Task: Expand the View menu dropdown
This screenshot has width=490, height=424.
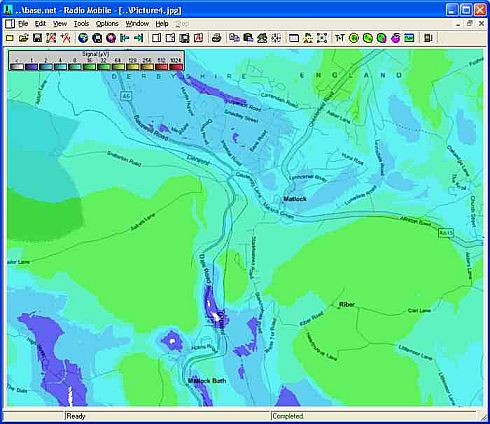Action: tap(60, 24)
